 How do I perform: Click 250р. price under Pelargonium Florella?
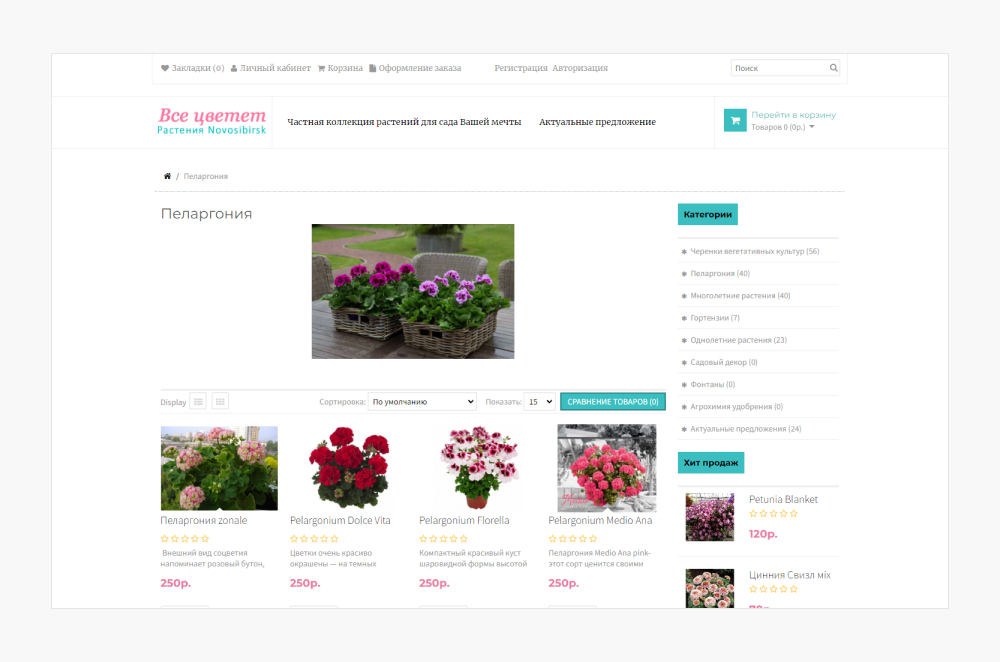click(434, 583)
